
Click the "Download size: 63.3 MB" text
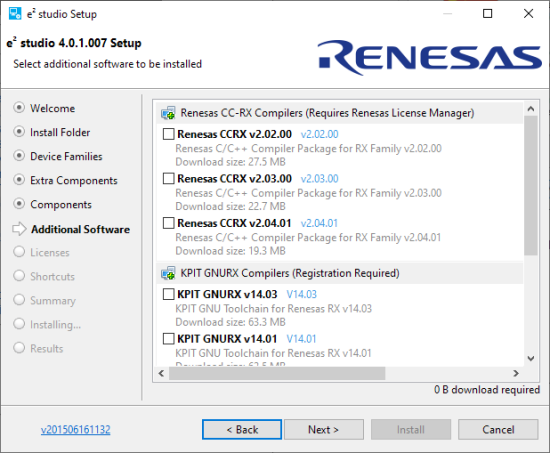230,322
